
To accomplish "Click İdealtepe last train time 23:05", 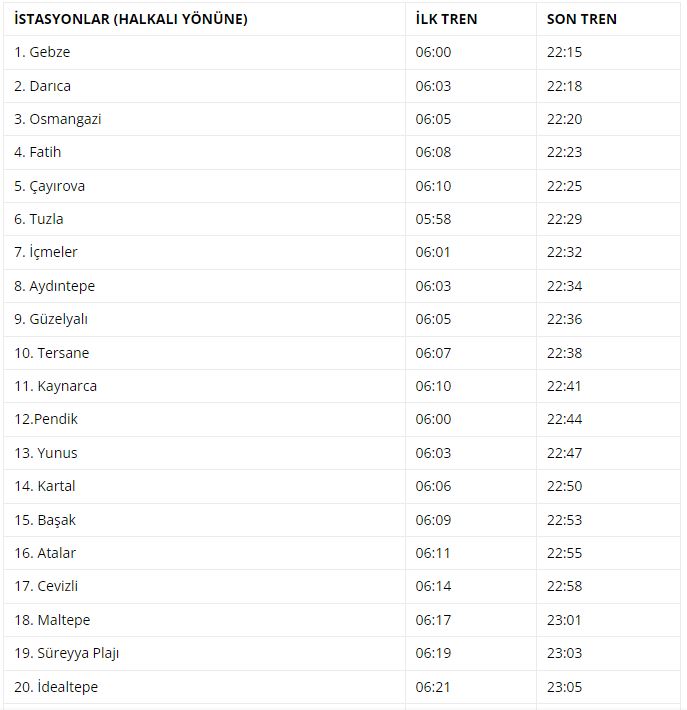I will coord(564,687).
